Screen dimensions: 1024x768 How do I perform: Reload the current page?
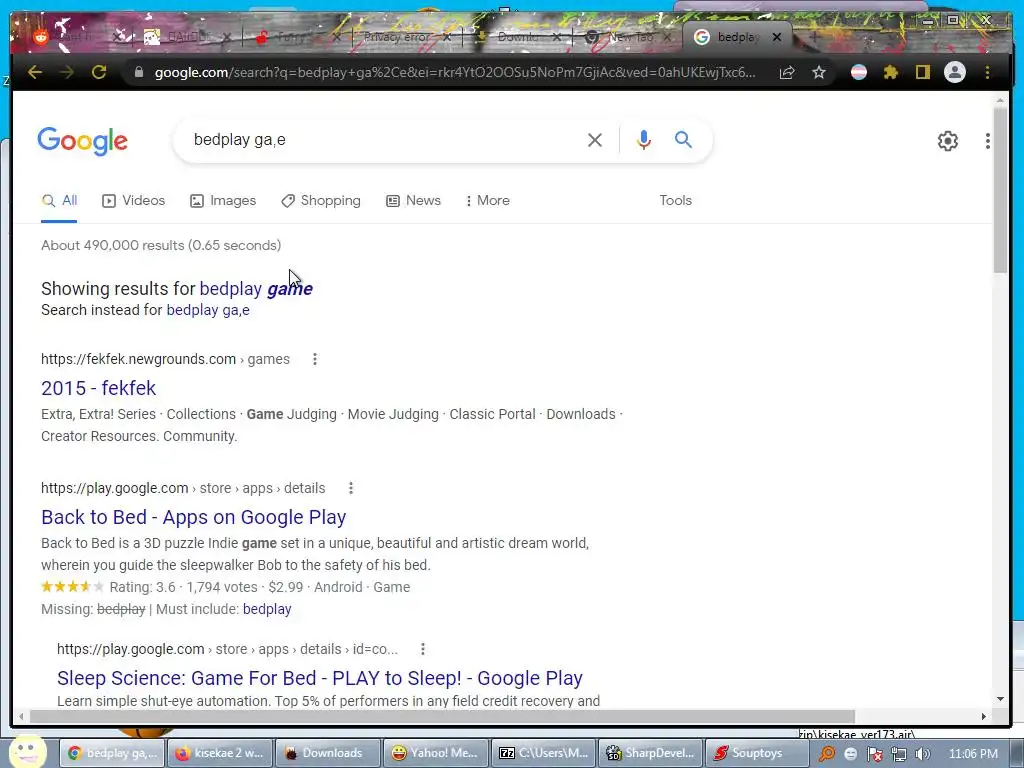pos(99,72)
